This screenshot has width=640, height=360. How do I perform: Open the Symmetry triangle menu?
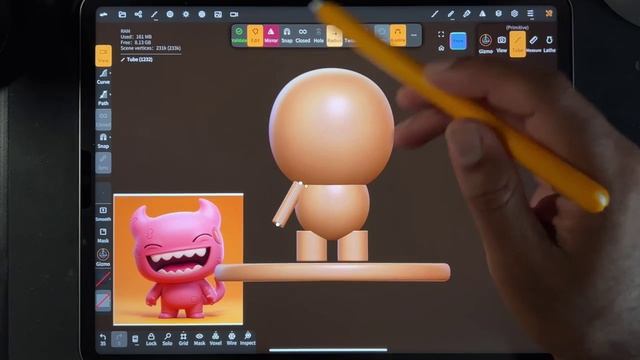482,14
